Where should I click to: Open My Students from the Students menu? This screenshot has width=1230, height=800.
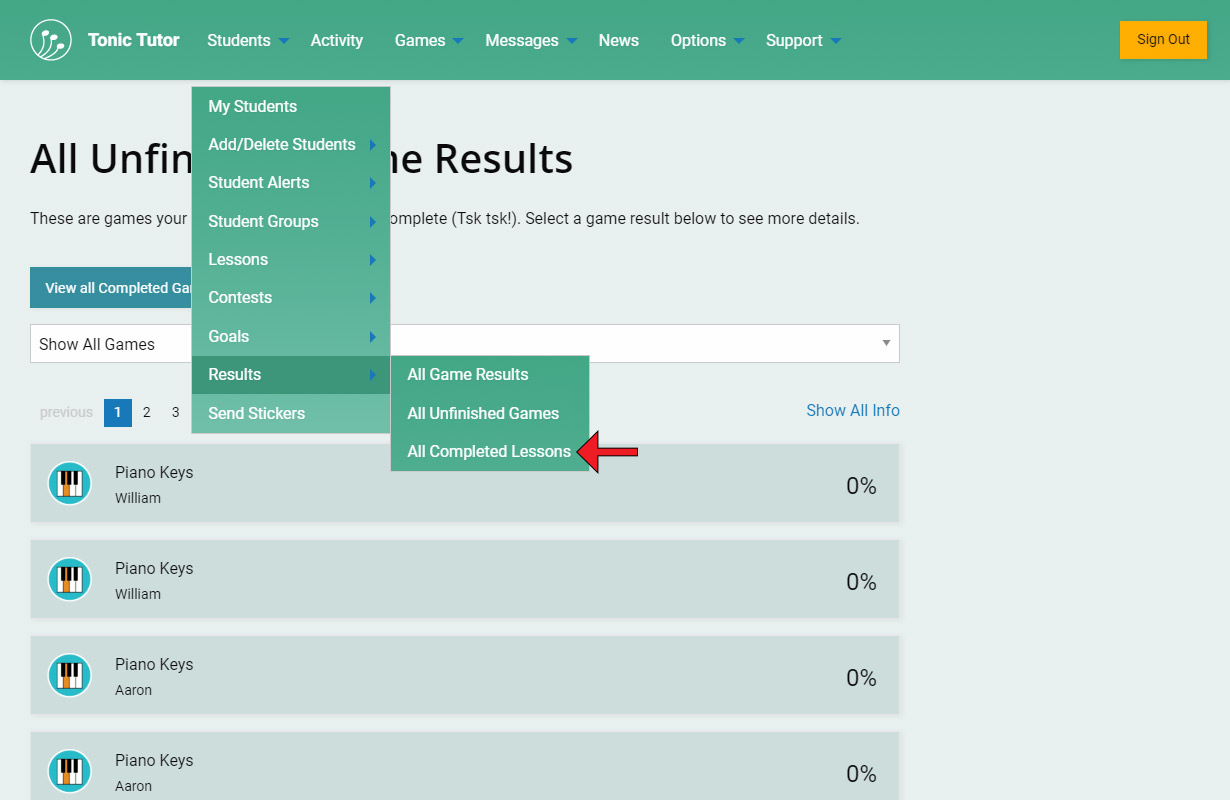point(253,106)
